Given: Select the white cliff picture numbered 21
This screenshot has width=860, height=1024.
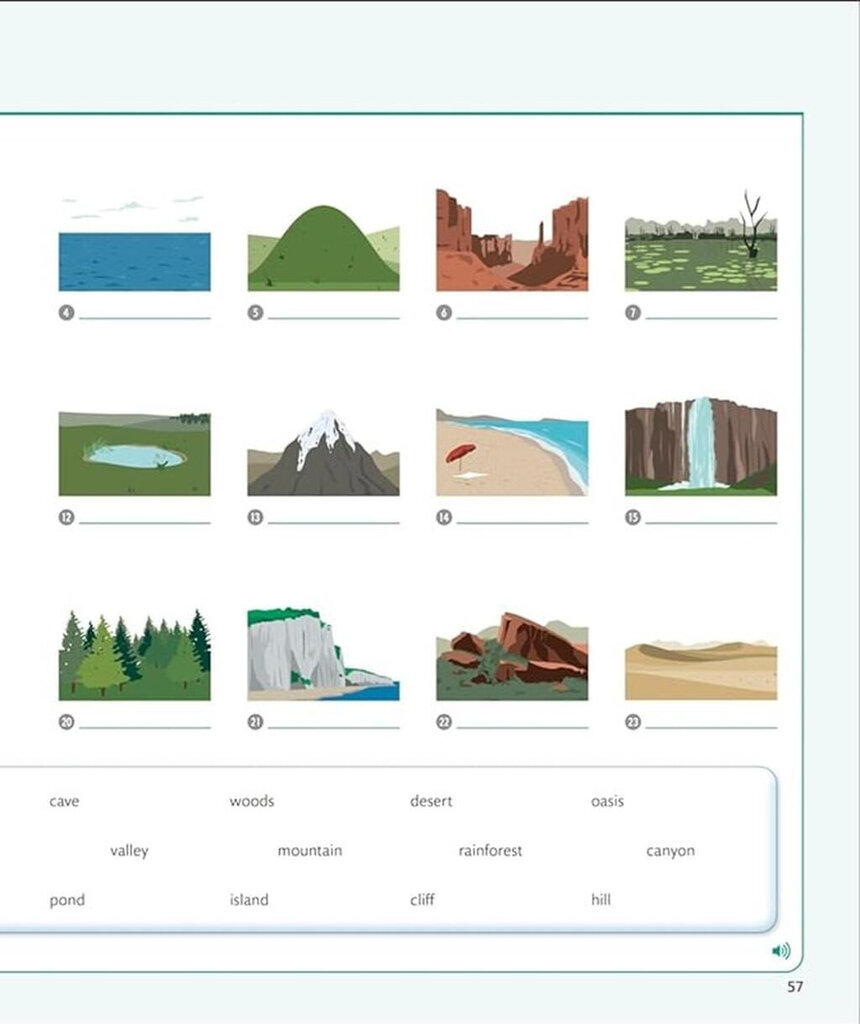Looking at the screenshot, I should click(x=323, y=654).
